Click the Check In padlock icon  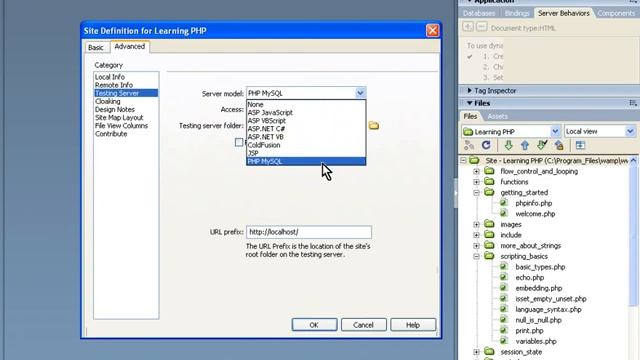[x=559, y=145]
